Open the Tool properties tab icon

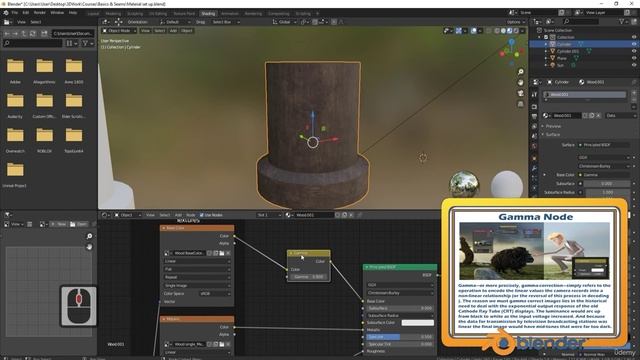[534, 95]
